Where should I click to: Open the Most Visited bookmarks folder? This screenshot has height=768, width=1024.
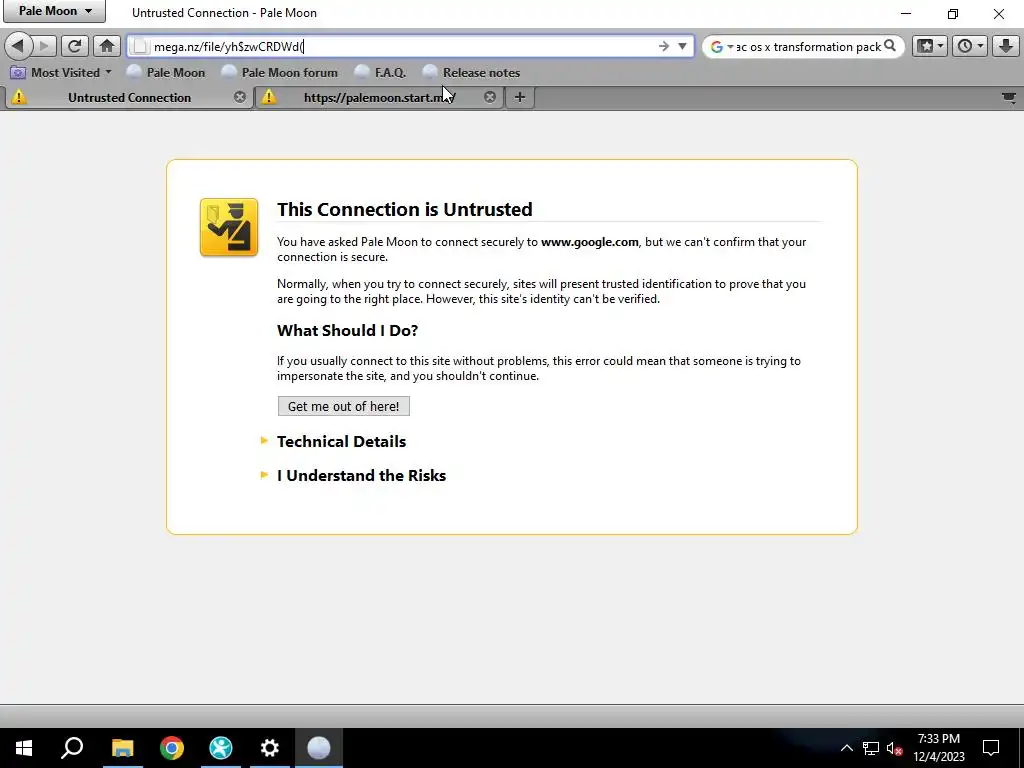click(61, 72)
